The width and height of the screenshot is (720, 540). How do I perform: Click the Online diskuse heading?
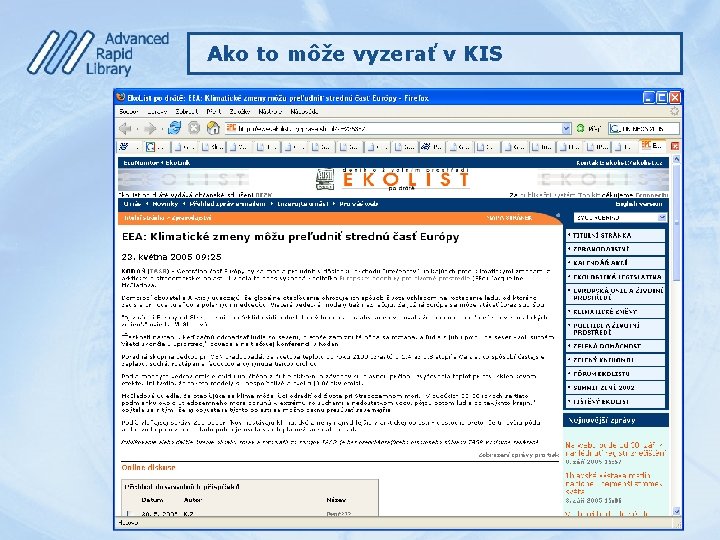tap(148, 467)
